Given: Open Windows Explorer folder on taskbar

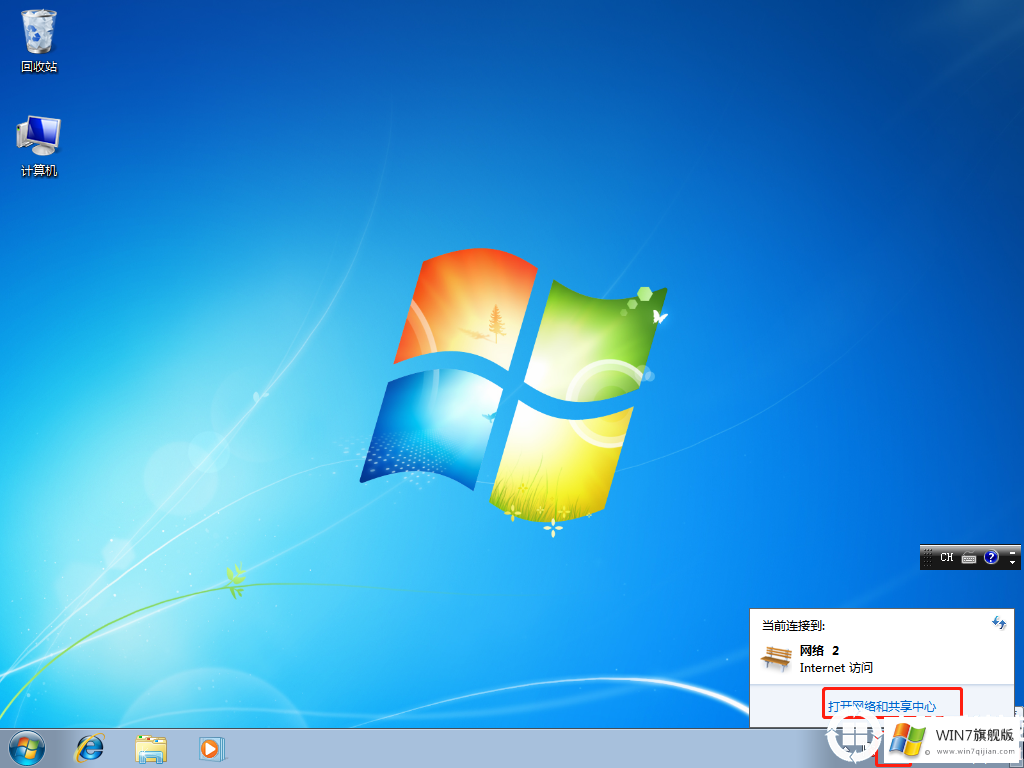Looking at the screenshot, I should coord(151,748).
